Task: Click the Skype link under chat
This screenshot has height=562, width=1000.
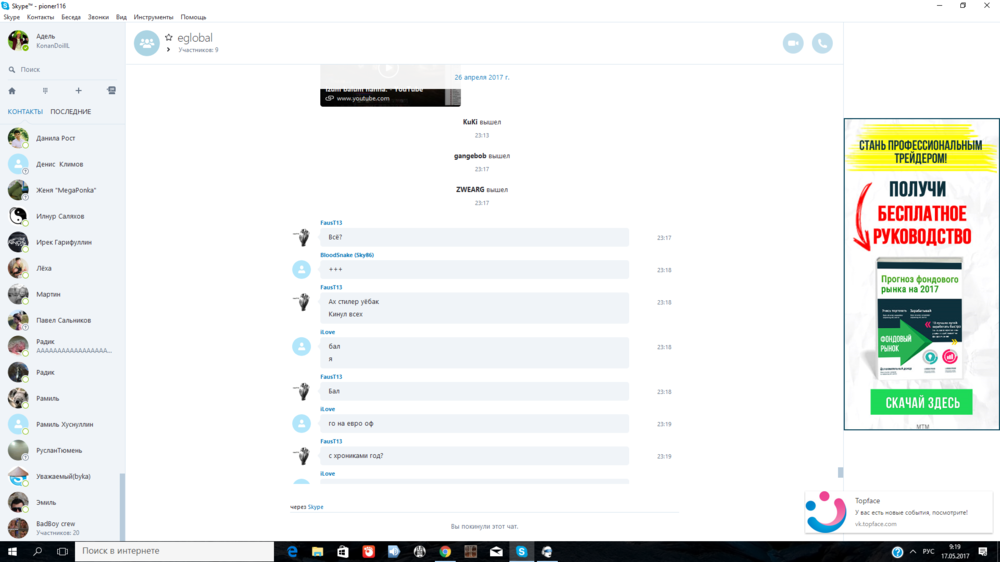Action: tap(315, 507)
